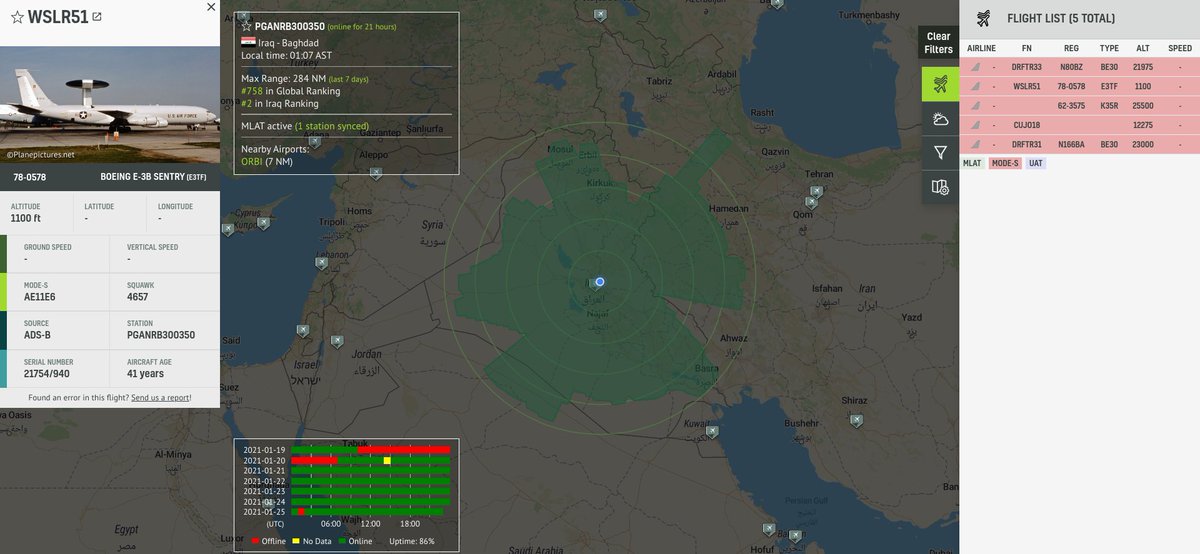Screen dimensions: 1200x554
Task: Favorite the WSLR51 flight with the star
Action: 17,17
